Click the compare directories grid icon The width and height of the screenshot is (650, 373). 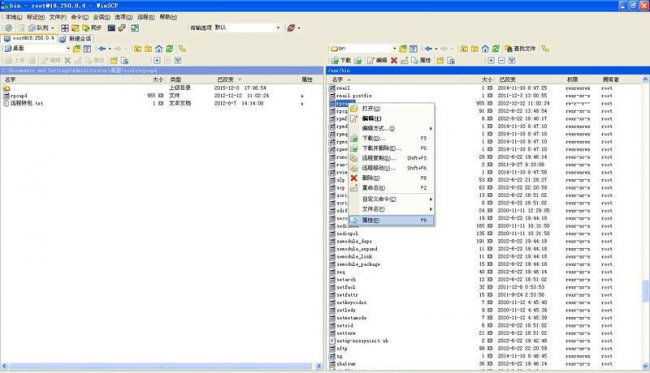[65, 28]
